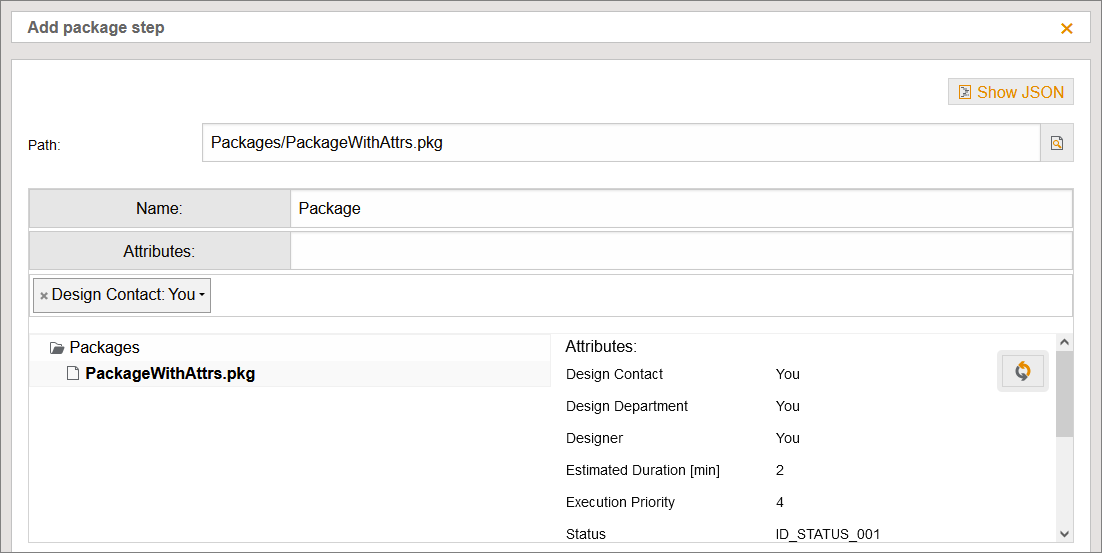Remove the Design Contact filter tag

point(44,296)
